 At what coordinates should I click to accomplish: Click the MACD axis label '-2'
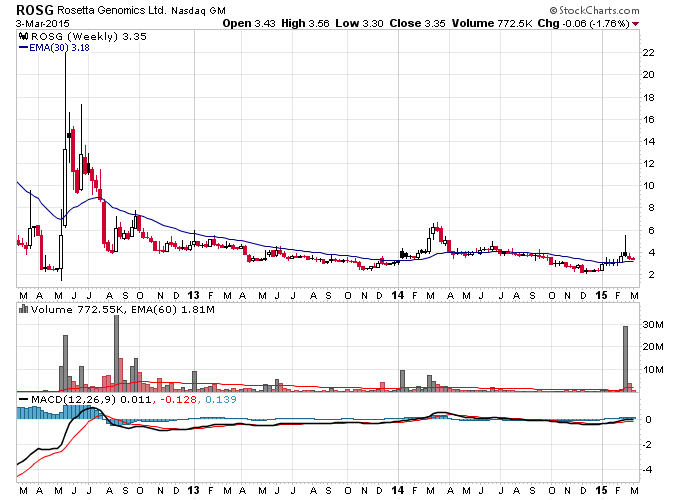click(x=647, y=444)
